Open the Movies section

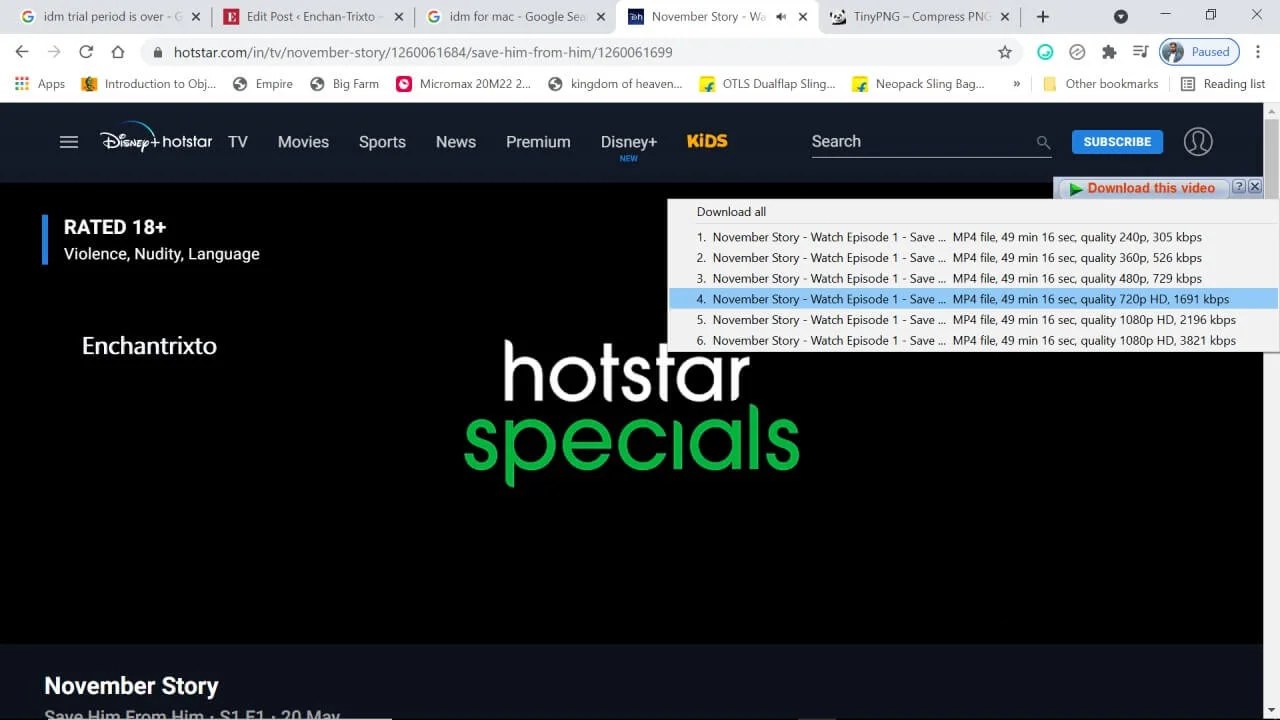(x=303, y=142)
